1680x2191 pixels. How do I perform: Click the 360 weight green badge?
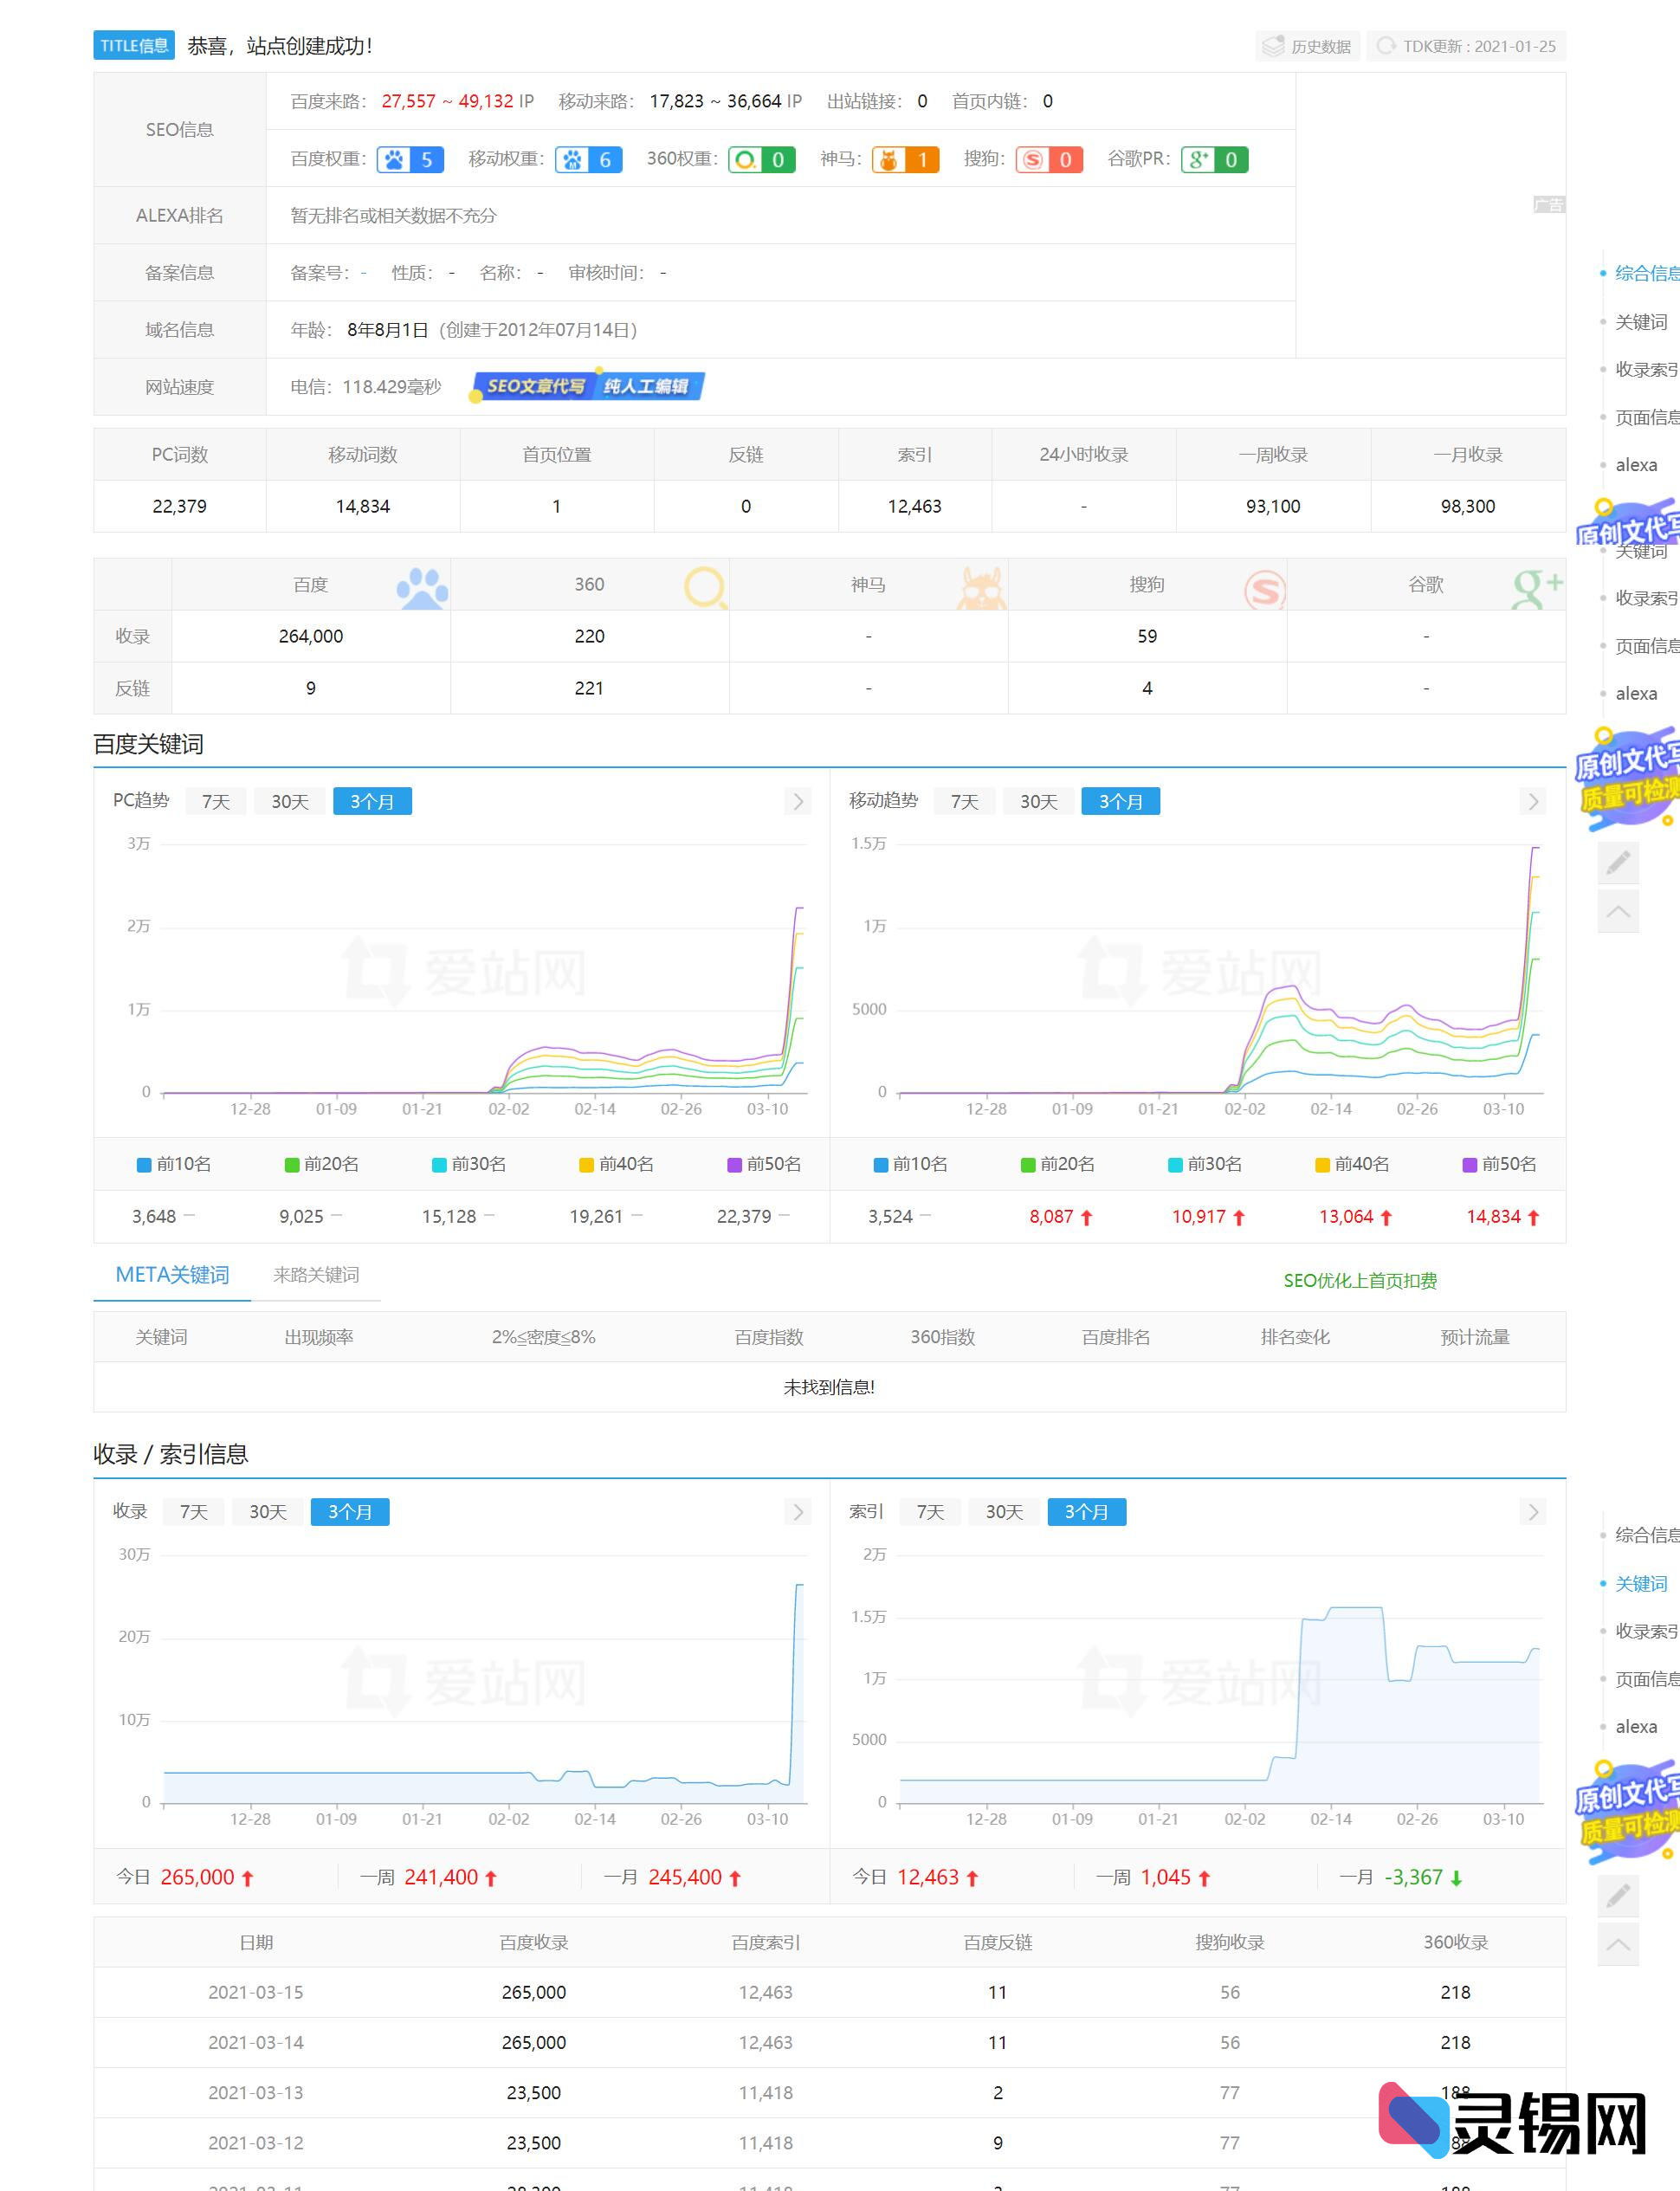point(761,160)
